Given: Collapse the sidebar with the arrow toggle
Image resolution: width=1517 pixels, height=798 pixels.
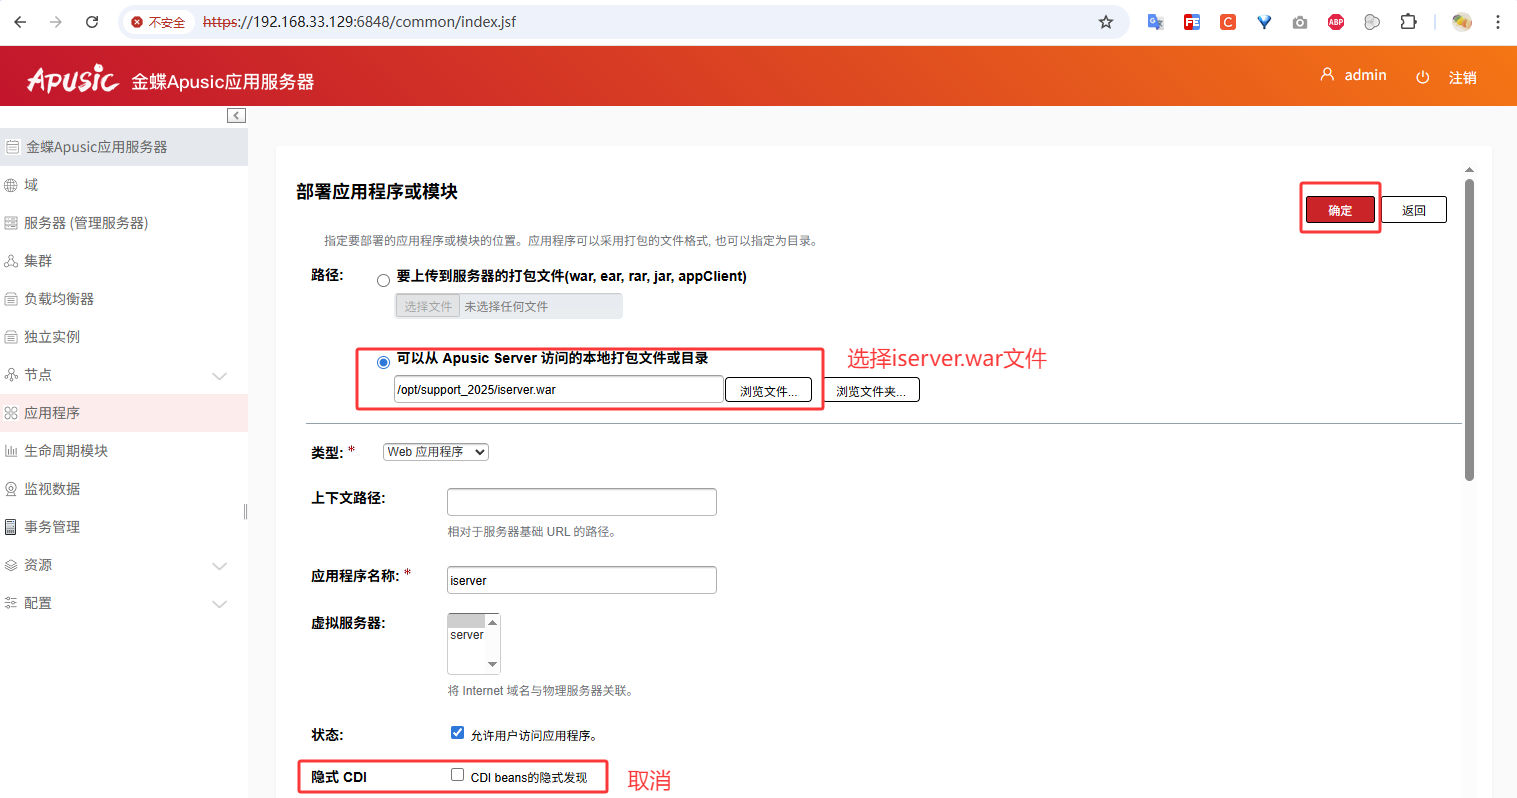Looking at the screenshot, I should (236, 116).
